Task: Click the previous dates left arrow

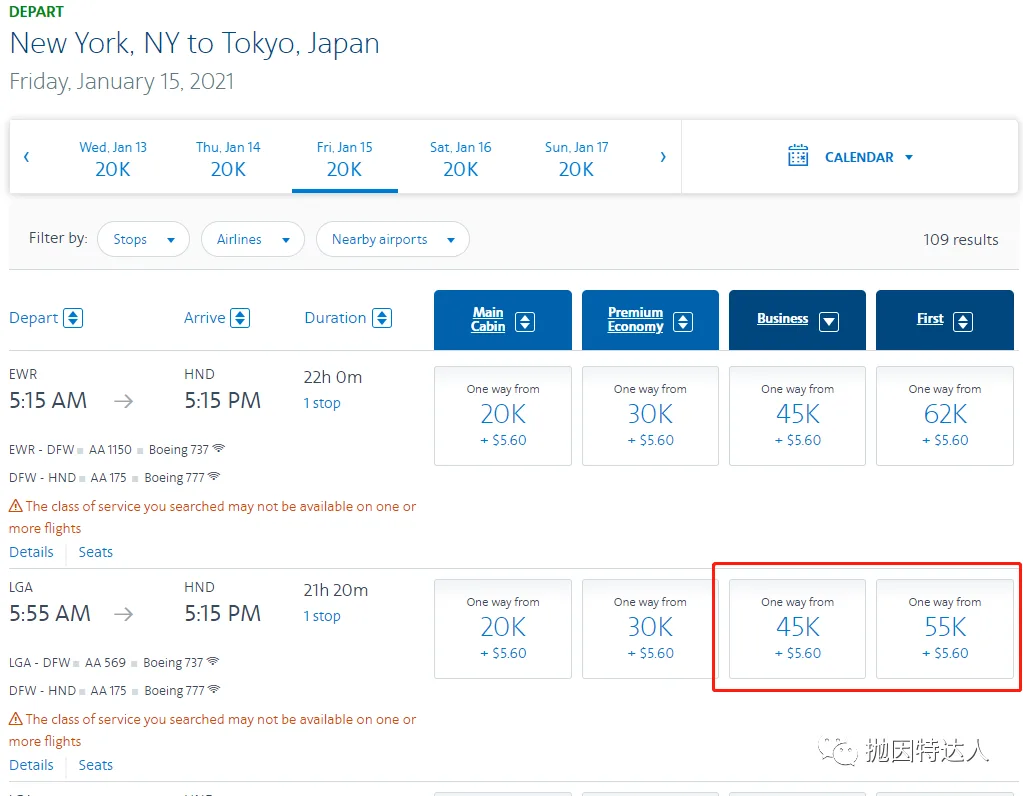Action: [x=27, y=157]
